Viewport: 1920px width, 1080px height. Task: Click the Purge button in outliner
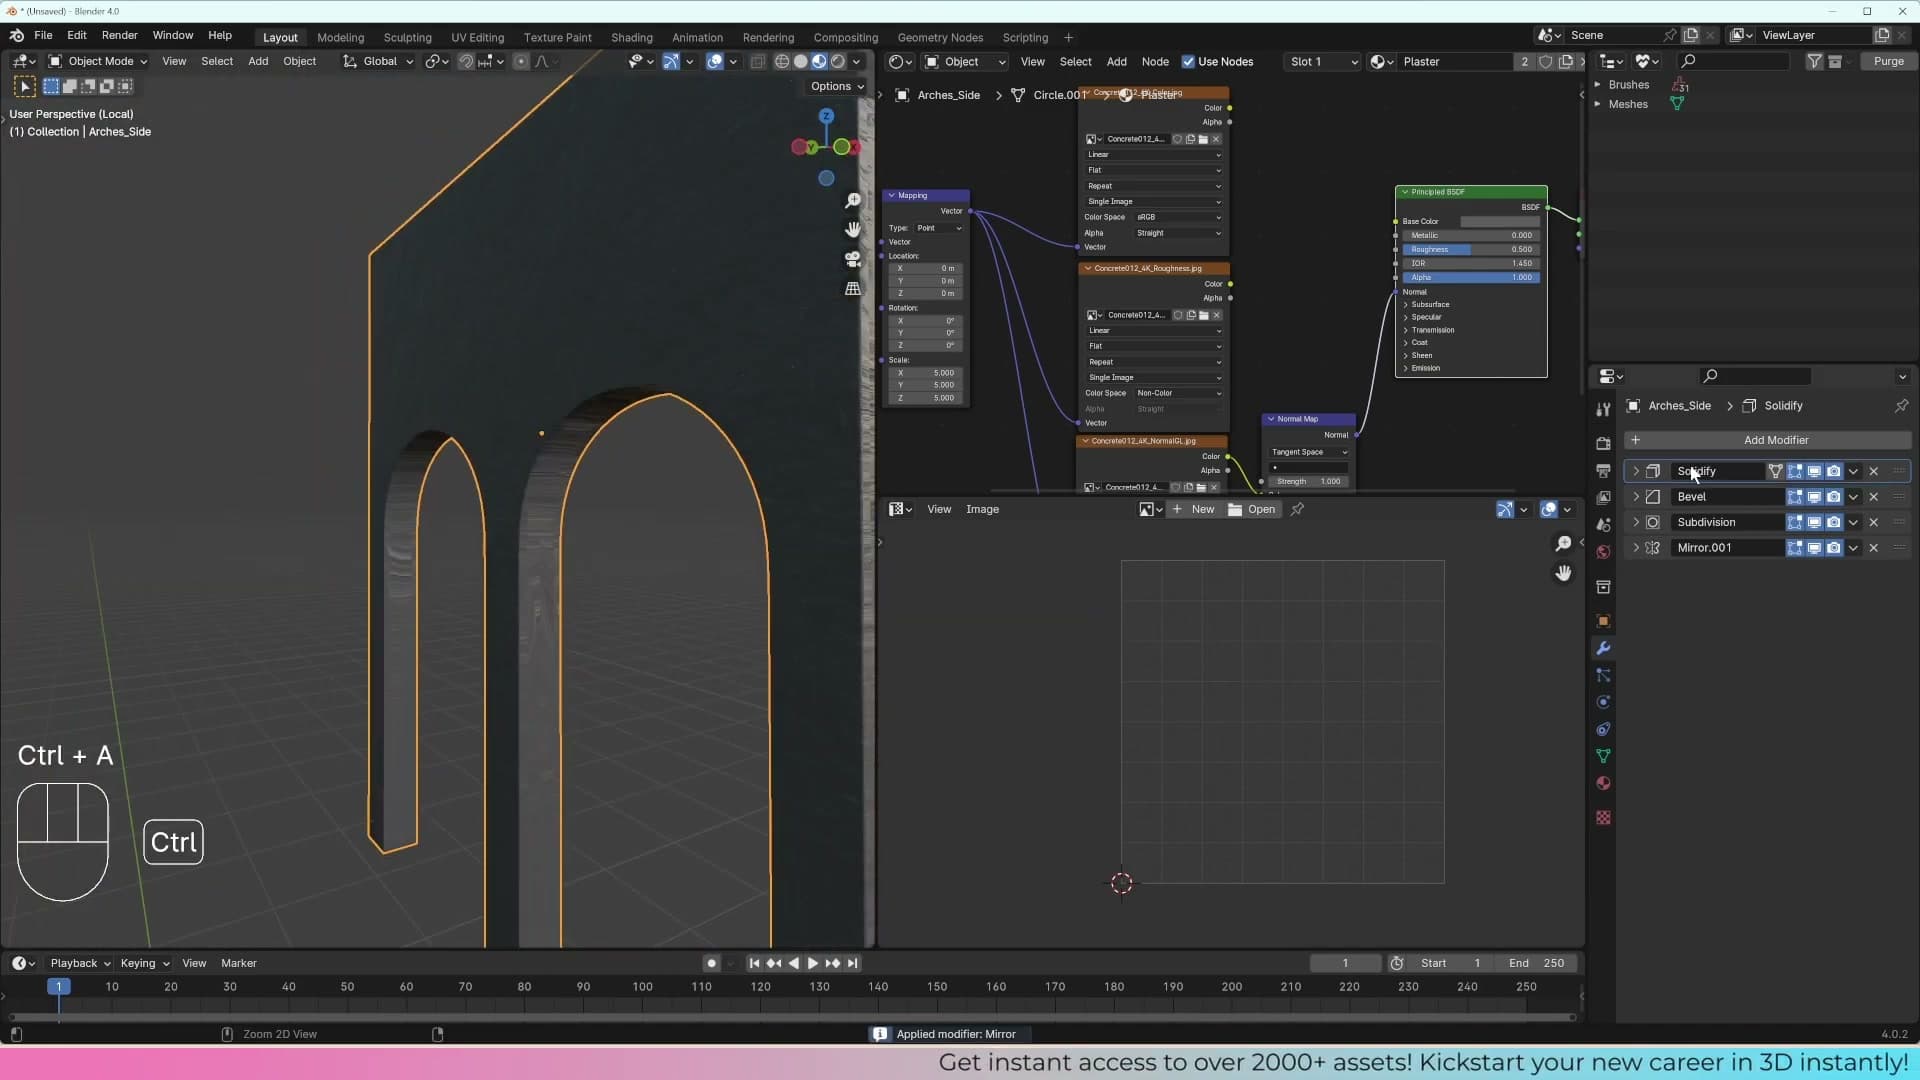click(x=1888, y=61)
